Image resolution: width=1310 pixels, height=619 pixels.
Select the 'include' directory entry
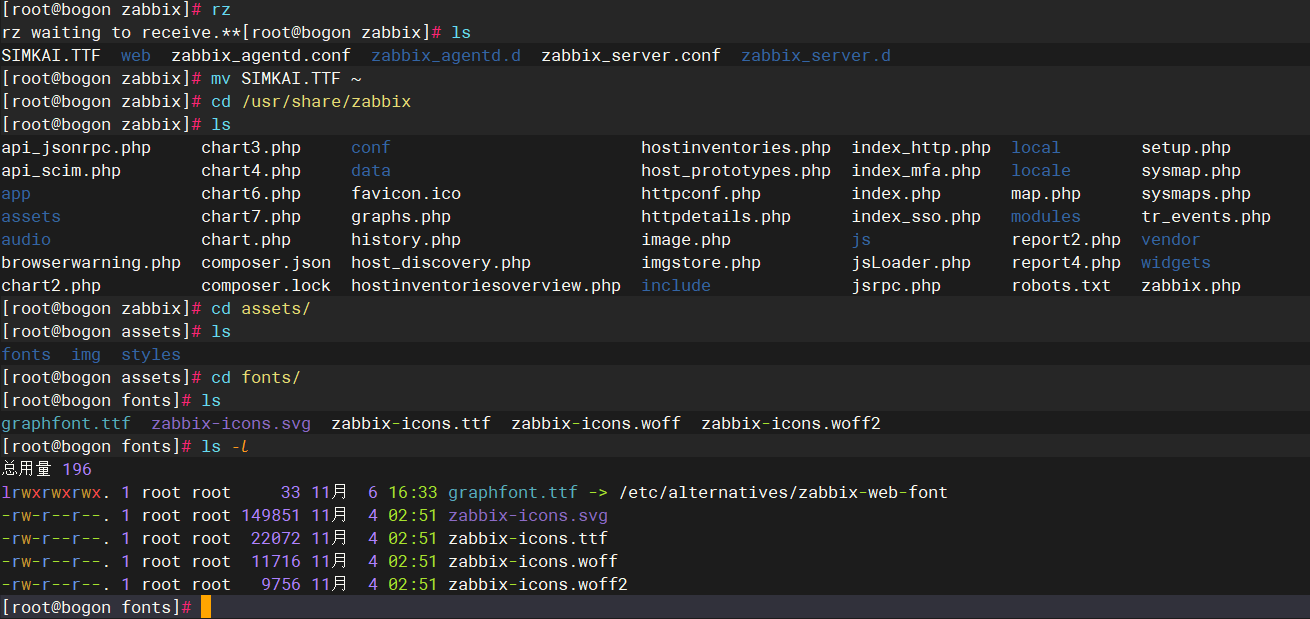click(676, 285)
